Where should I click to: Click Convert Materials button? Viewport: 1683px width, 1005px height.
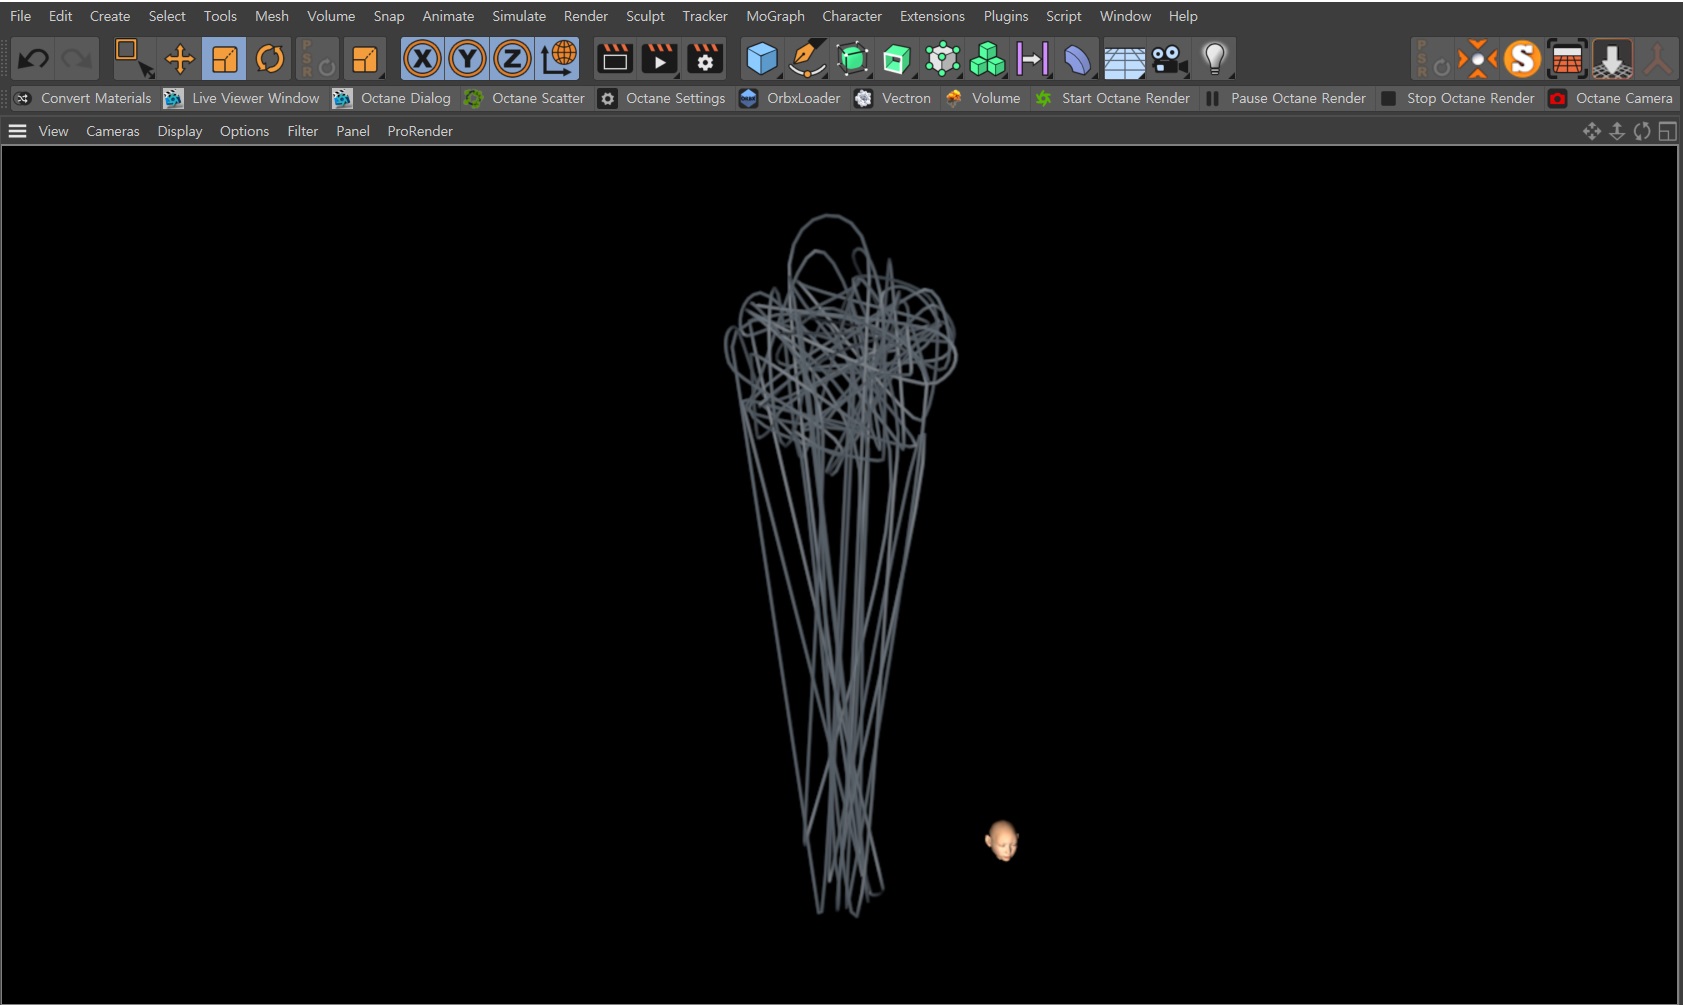click(83, 98)
